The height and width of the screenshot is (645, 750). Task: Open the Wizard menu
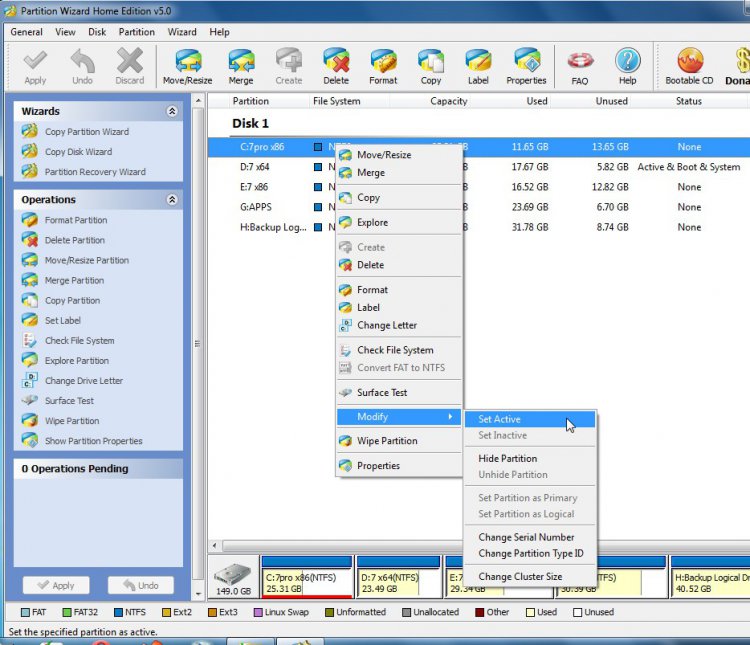click(x=182, y=32)
